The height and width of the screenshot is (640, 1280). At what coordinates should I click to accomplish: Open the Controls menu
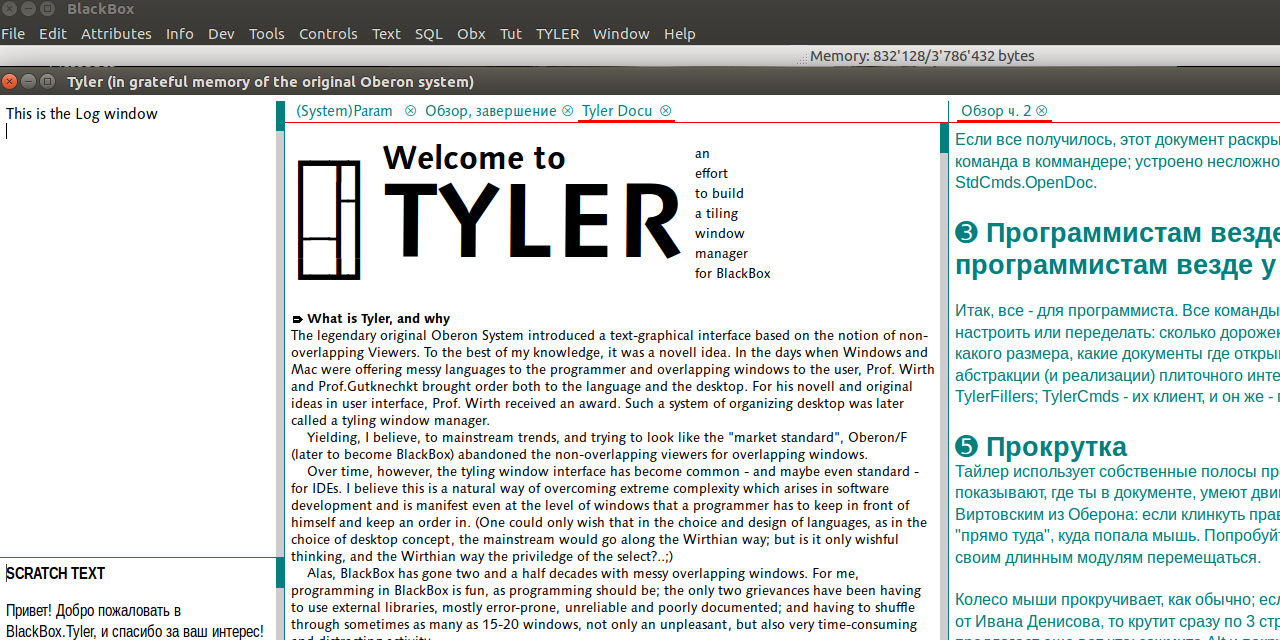(328, 33)
